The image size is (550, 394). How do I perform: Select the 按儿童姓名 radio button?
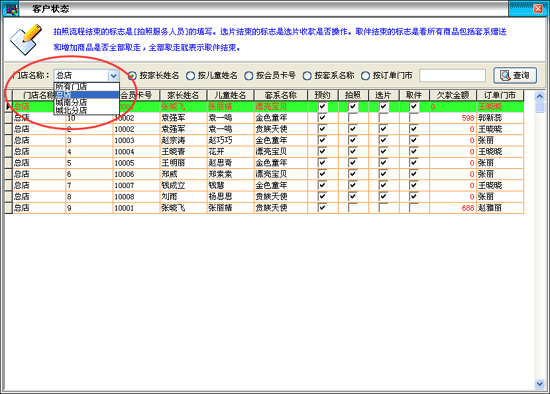[x=190, y=75]
